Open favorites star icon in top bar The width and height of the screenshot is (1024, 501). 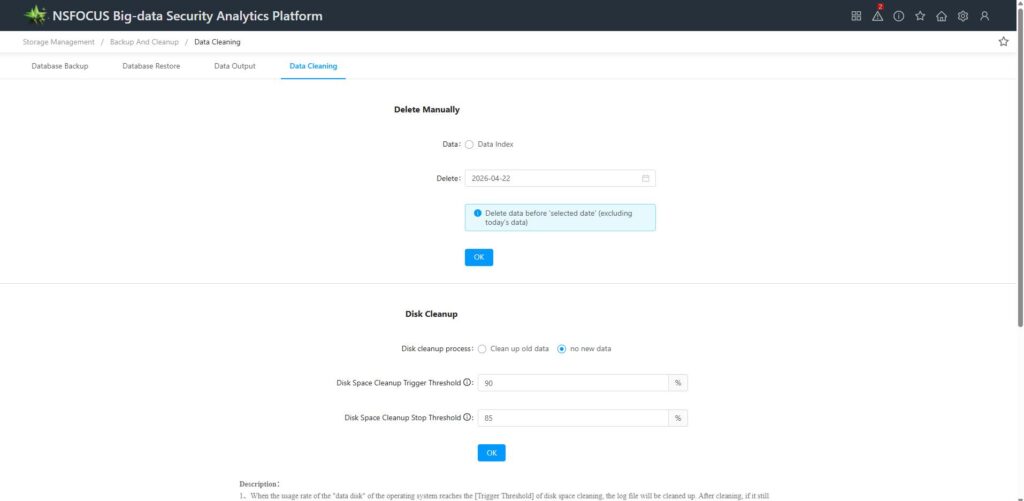pos(920,16)
